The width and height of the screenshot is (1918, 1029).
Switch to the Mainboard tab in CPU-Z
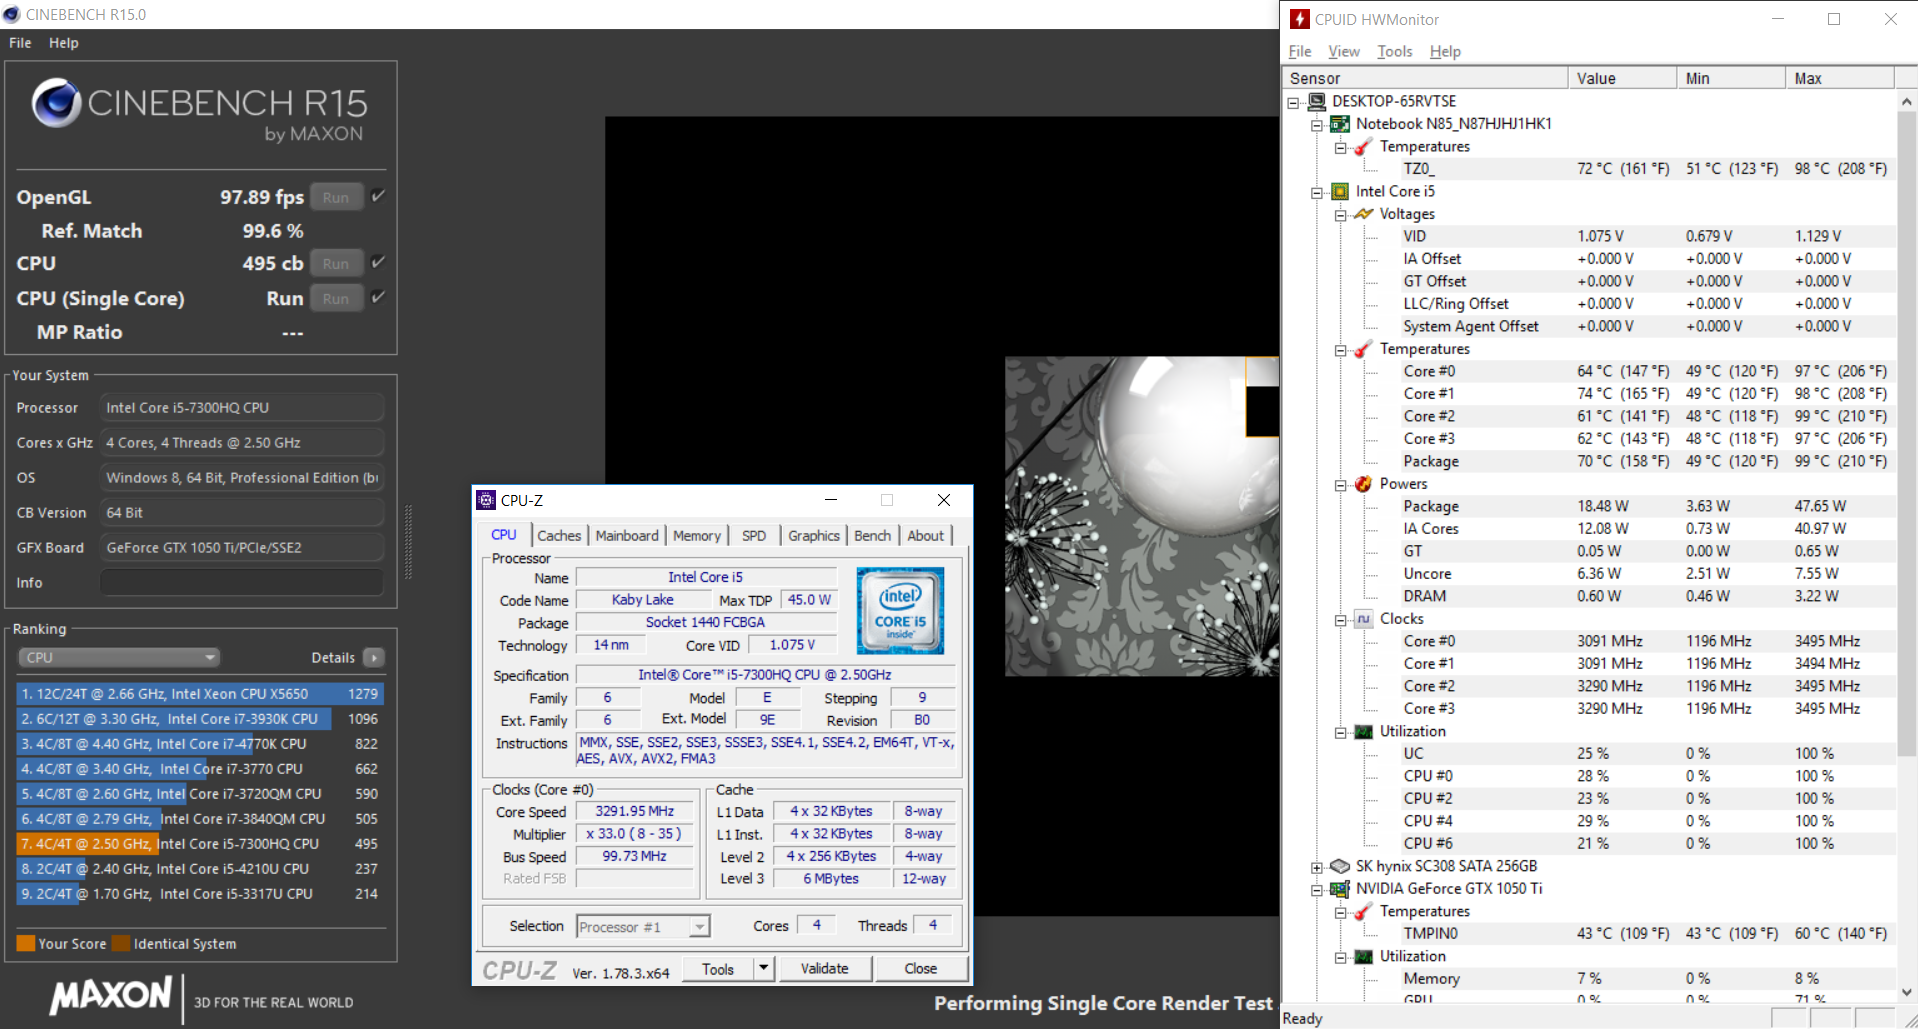pyautogui.click(x=627, y=536)
